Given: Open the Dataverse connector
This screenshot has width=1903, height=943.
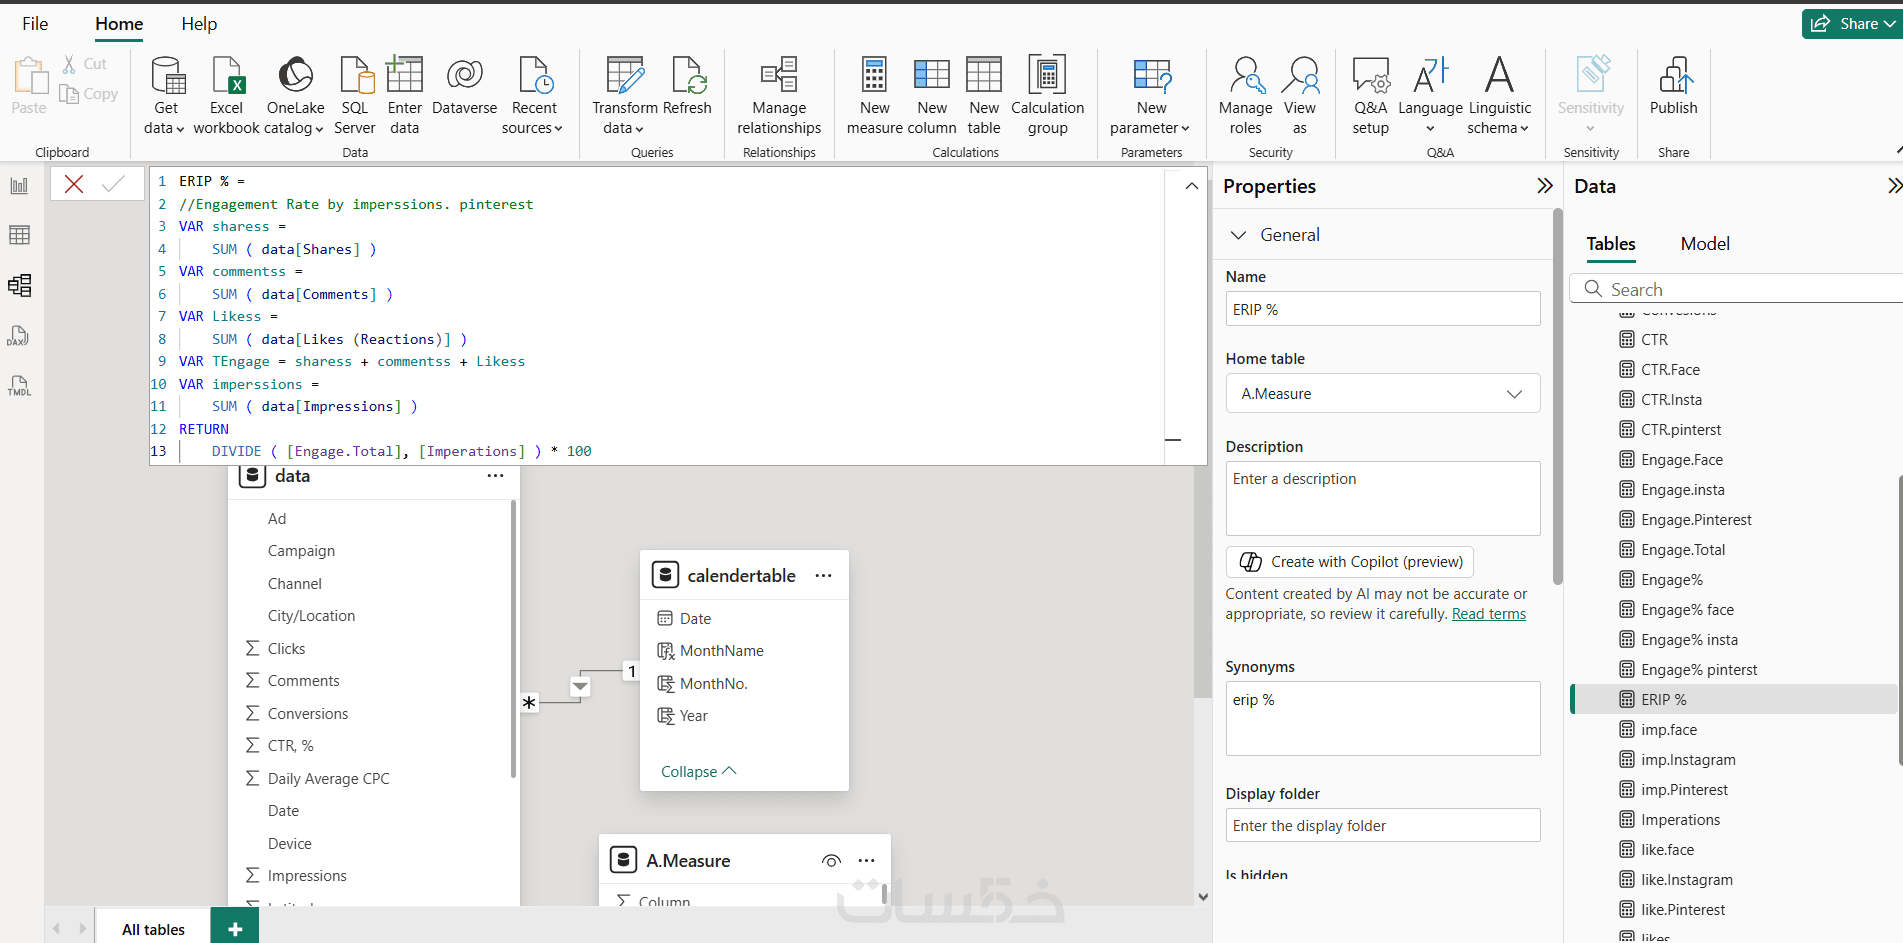Looking at the screenshot, I should click(x=464, y=88).
